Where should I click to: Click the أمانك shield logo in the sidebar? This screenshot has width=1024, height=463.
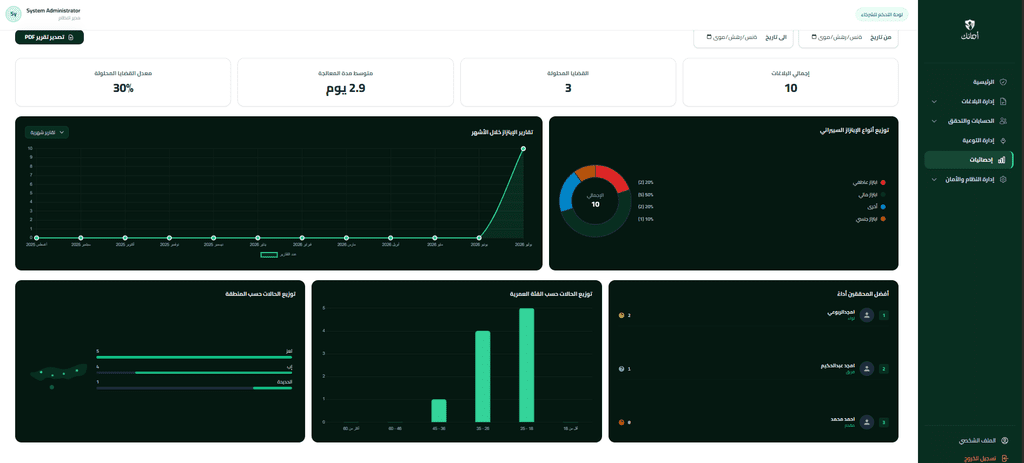(970, 24)
